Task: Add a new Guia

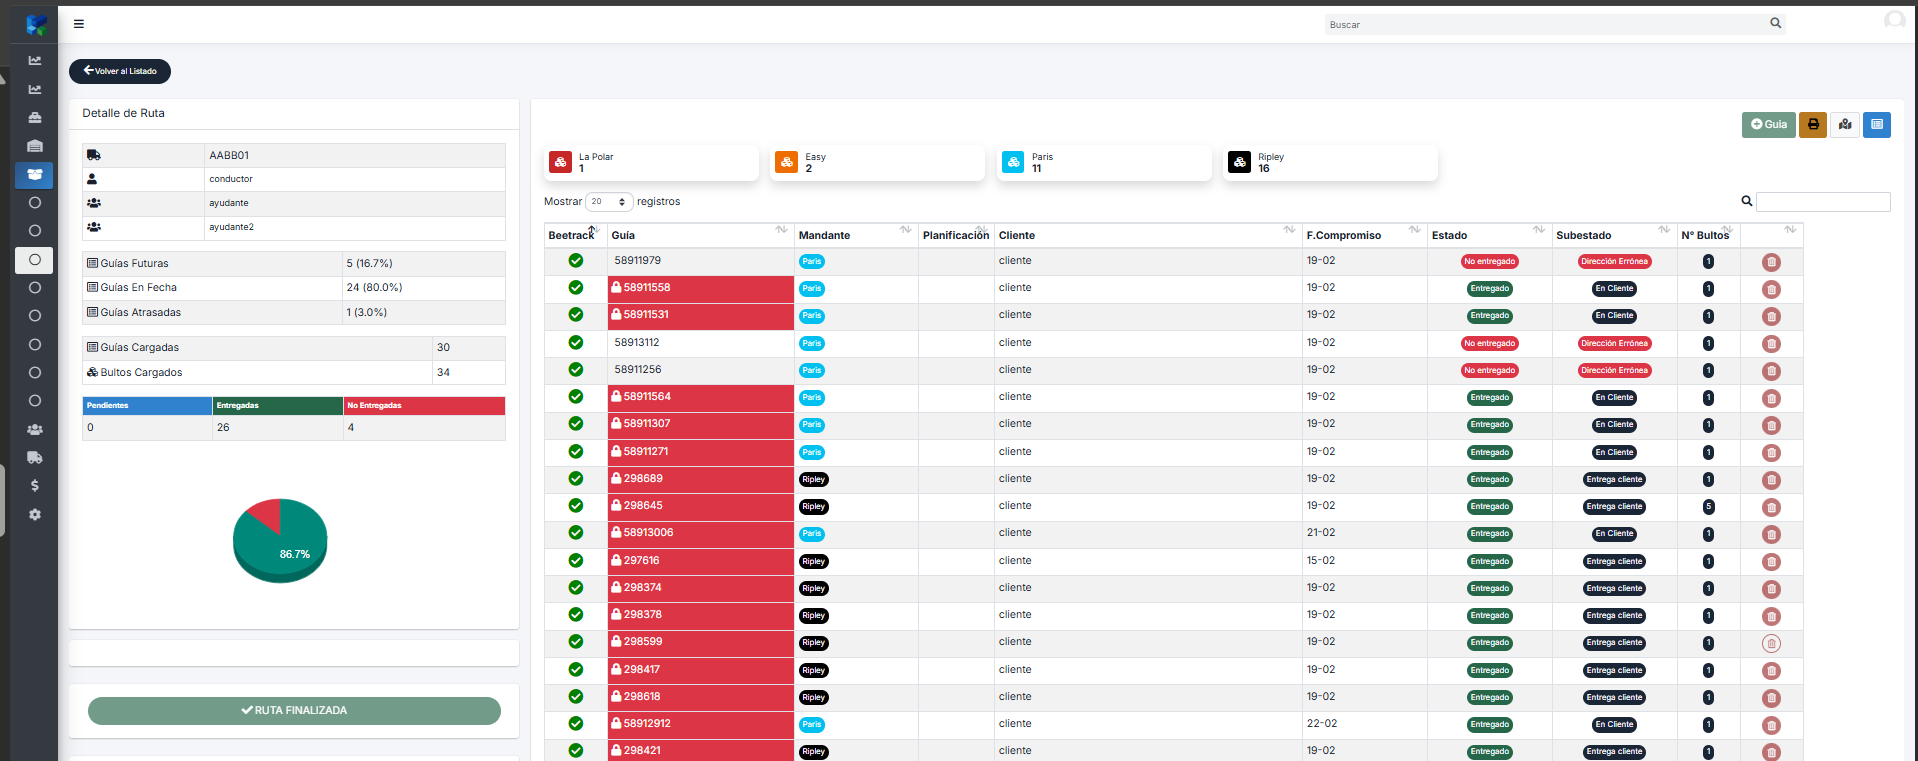Action: (1768, 124)
